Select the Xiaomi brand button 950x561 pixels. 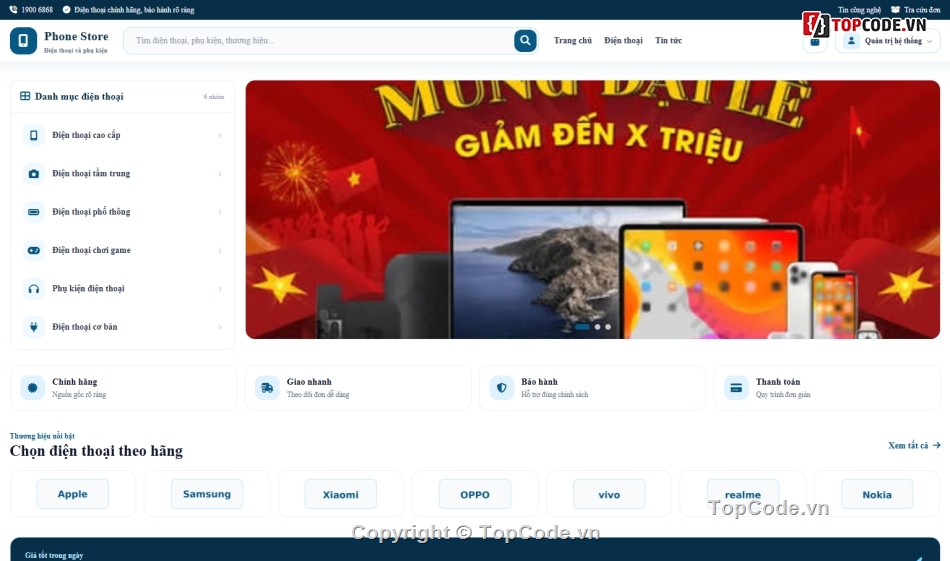[x=340, y=494]
